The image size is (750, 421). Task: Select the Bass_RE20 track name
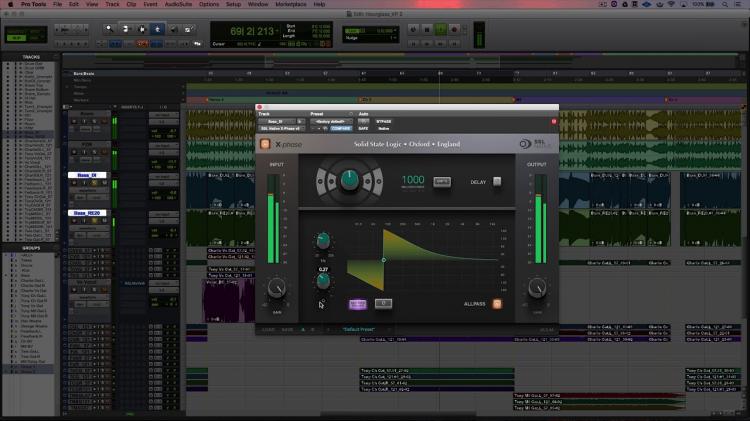pyautogui.click(x=87, y=213)
